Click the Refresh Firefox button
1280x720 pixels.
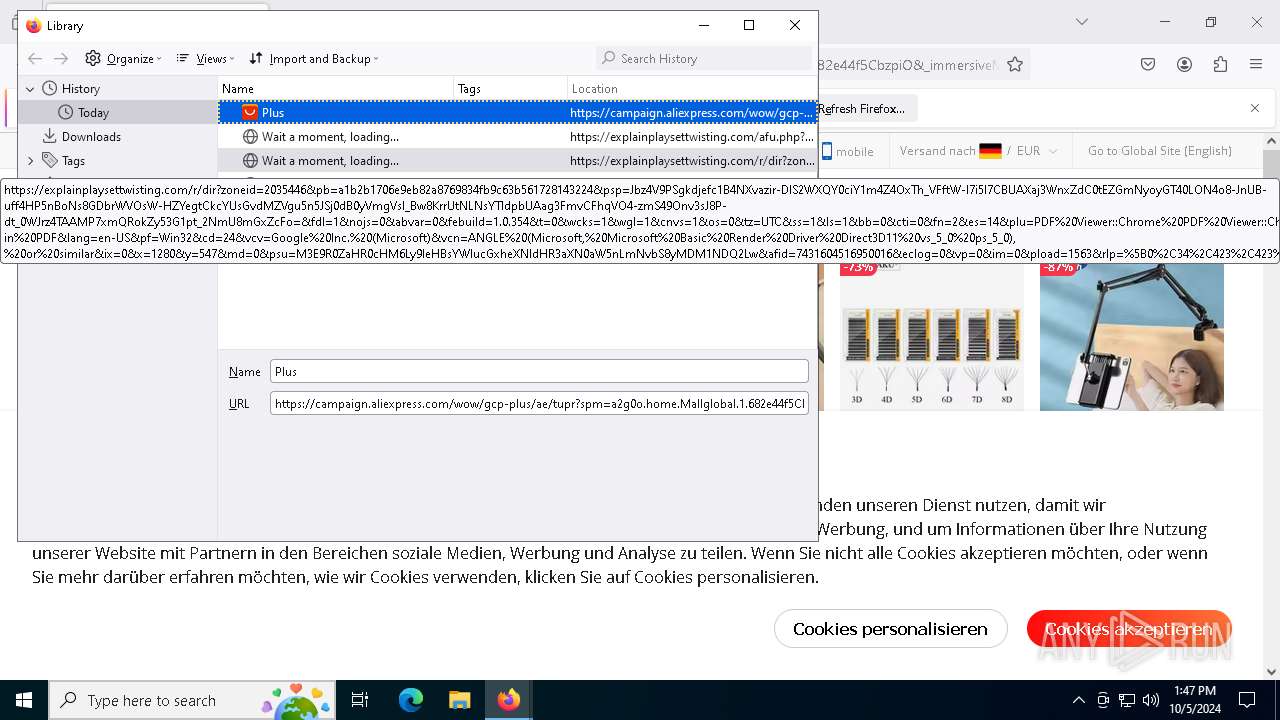click(x=862, y=109)
